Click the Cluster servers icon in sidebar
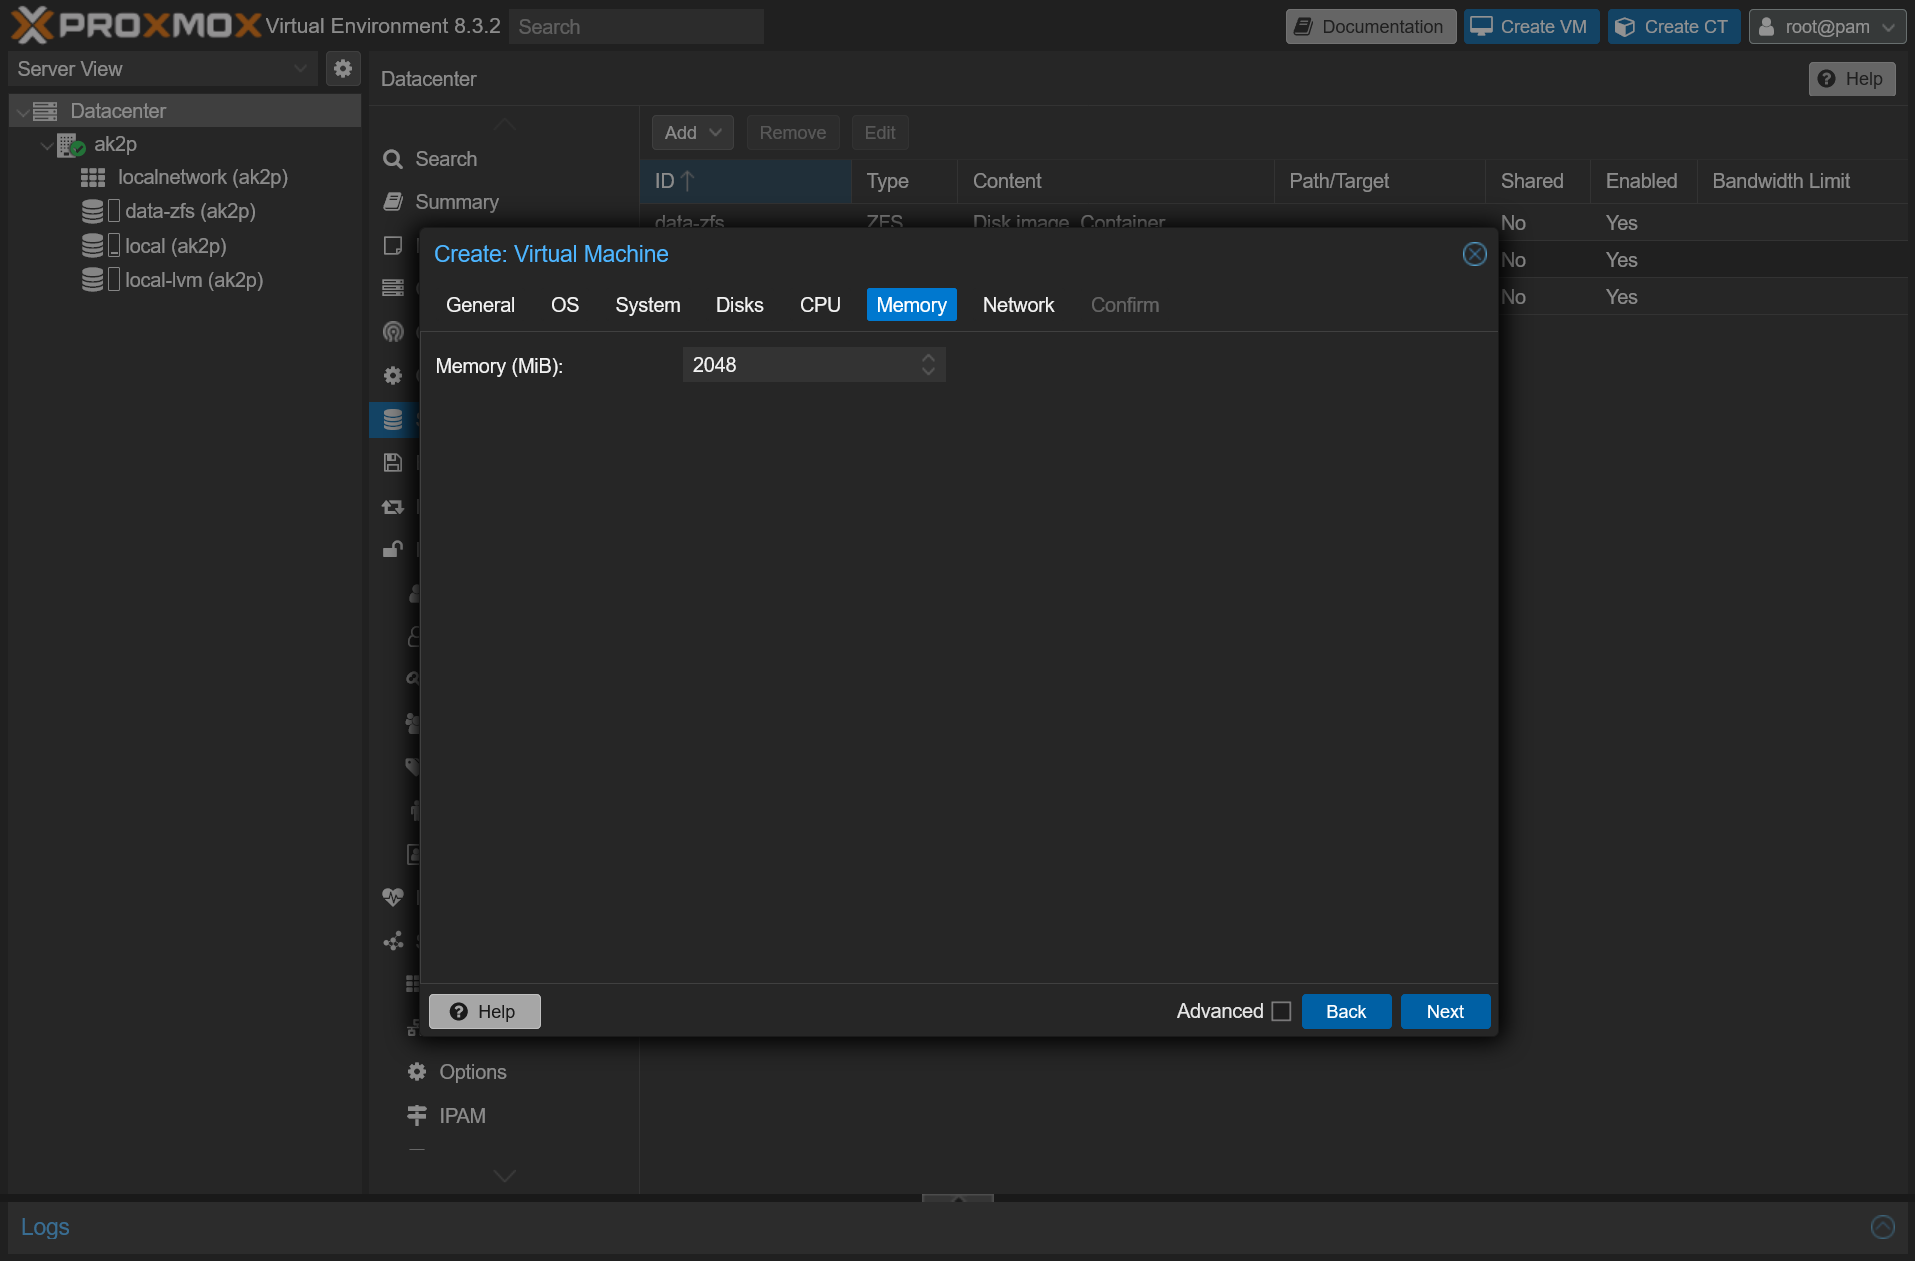The width and height of the screenshot is (1915, 1261). pyautogui.click(x=393, y=288)
